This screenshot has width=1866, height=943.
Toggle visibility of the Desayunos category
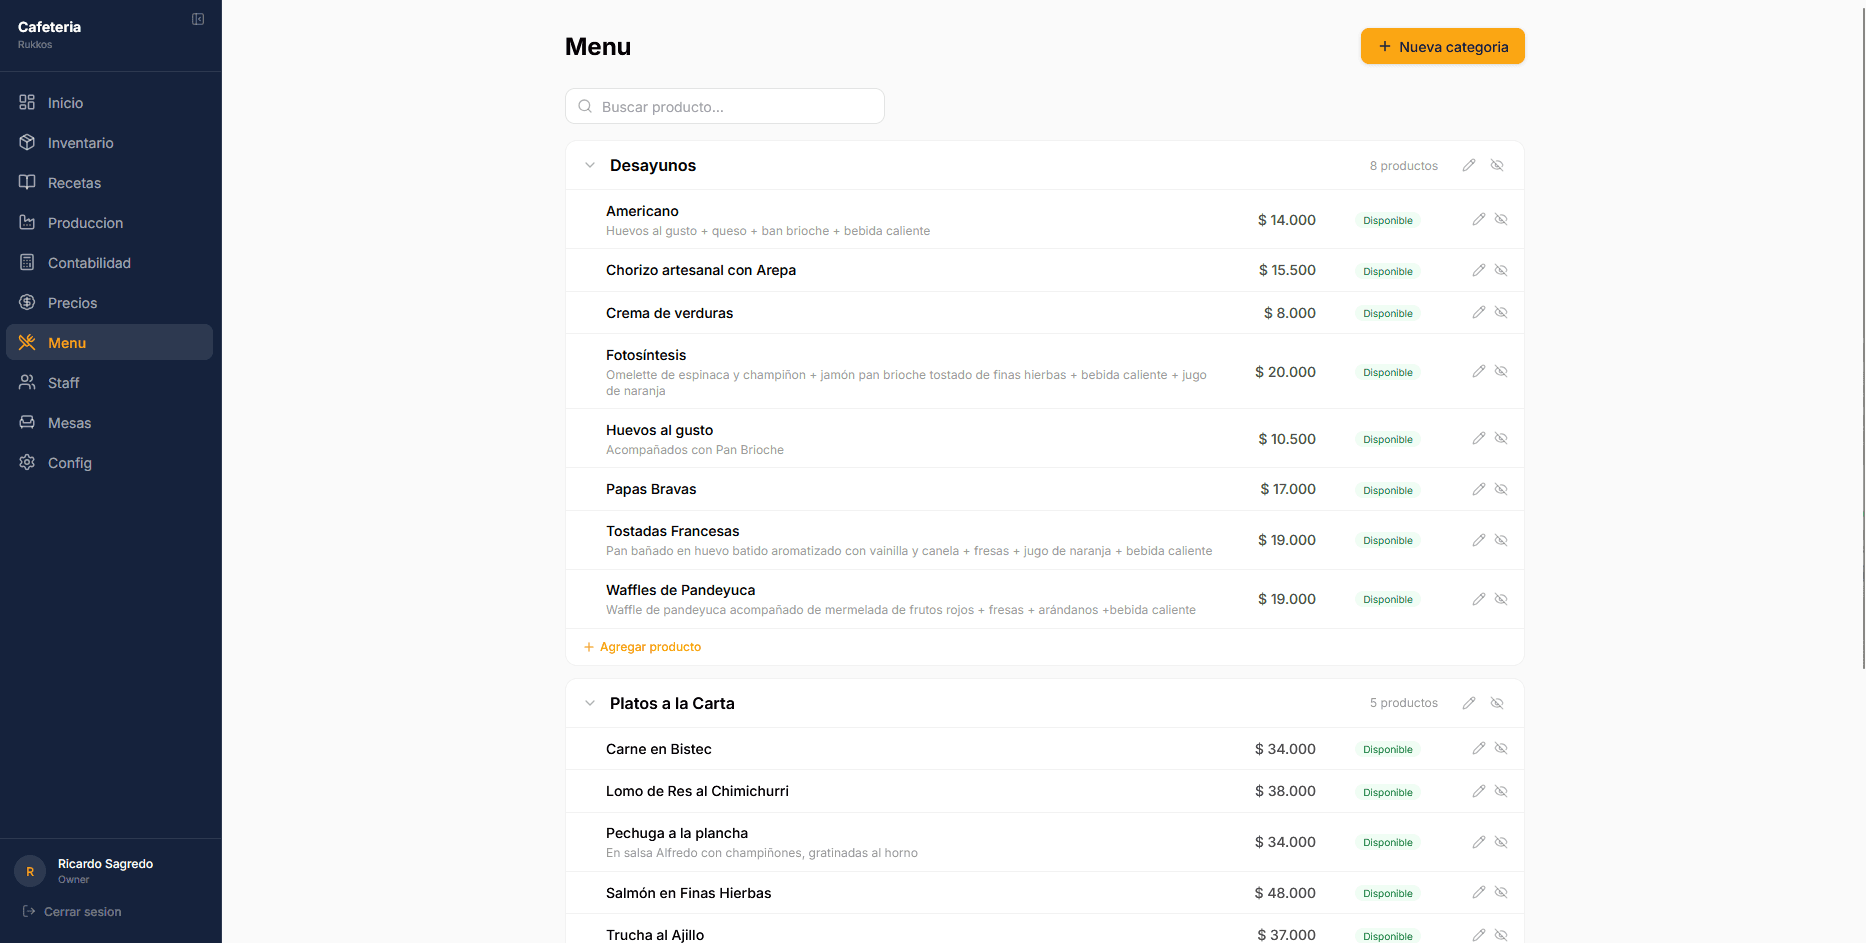click(1497, 165)
